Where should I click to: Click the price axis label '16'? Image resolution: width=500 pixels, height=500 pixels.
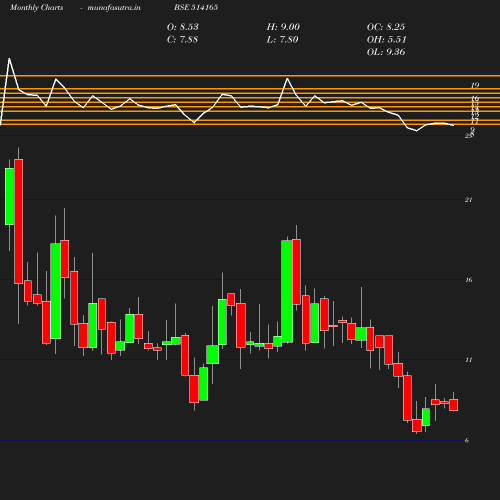(468, 280)
